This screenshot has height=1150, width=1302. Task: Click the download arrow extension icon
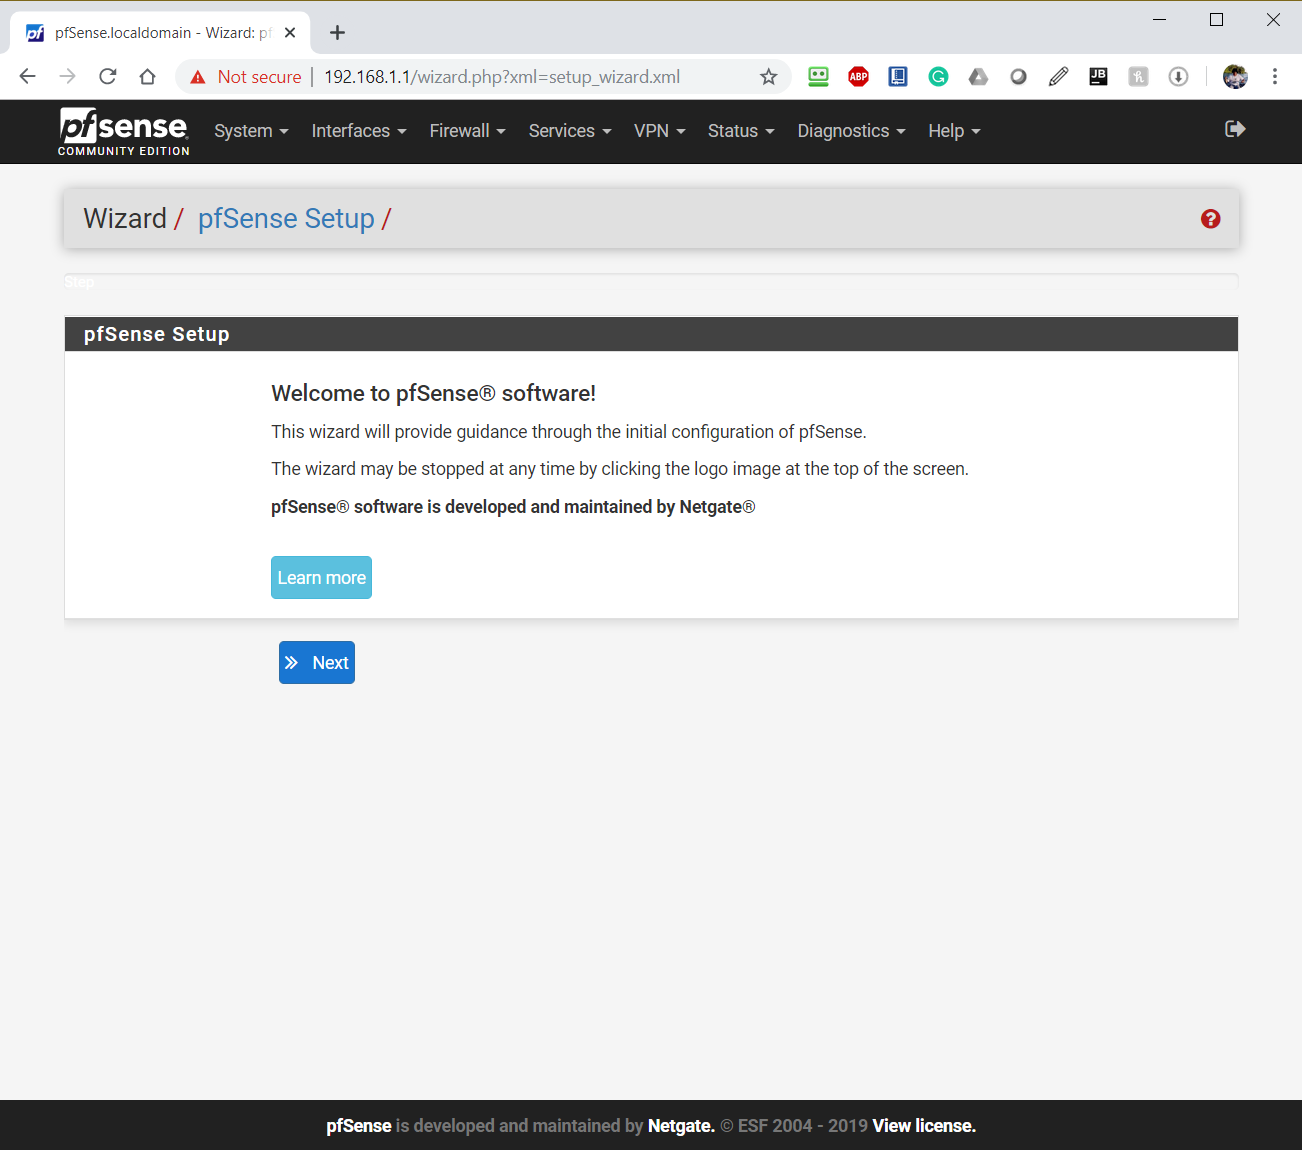pos(1178,77)
